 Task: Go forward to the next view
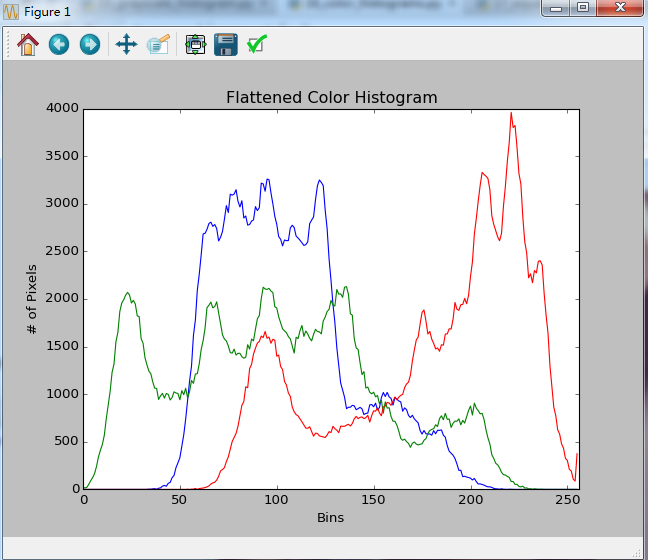click(x=90, y=44)
